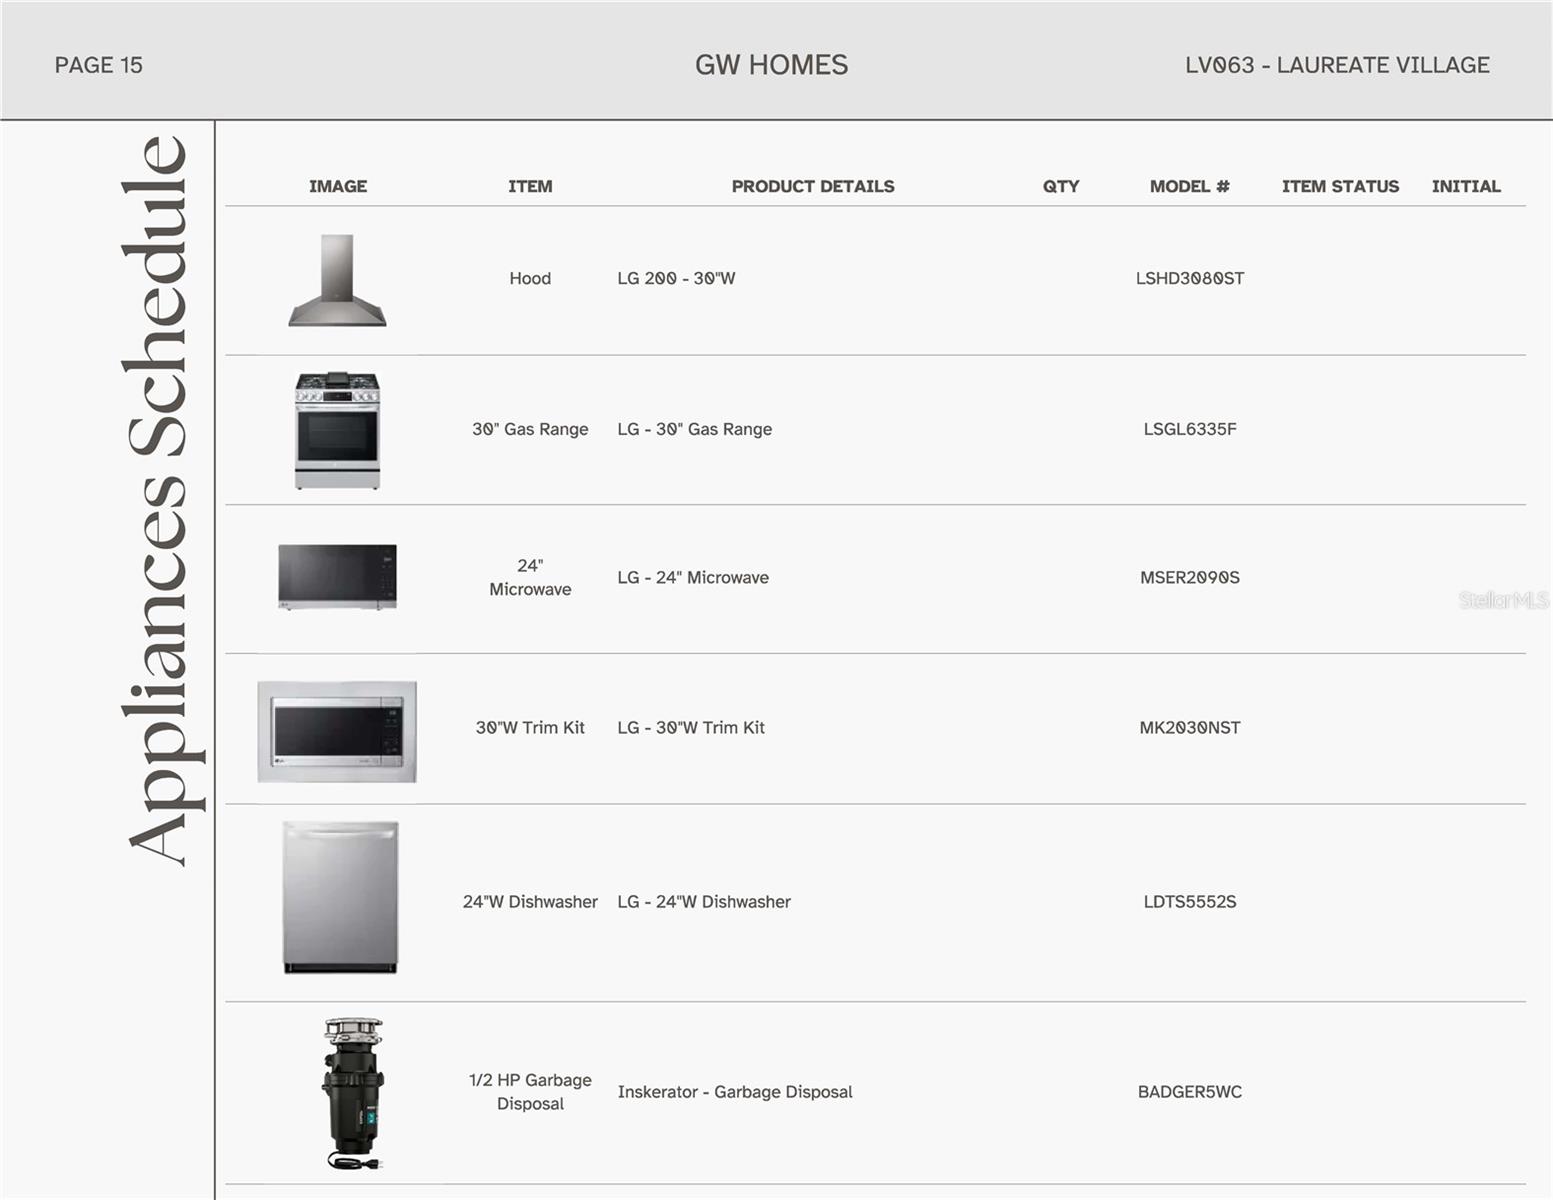
Task: Click the PAGE 15 label
Action: point(99,65)
